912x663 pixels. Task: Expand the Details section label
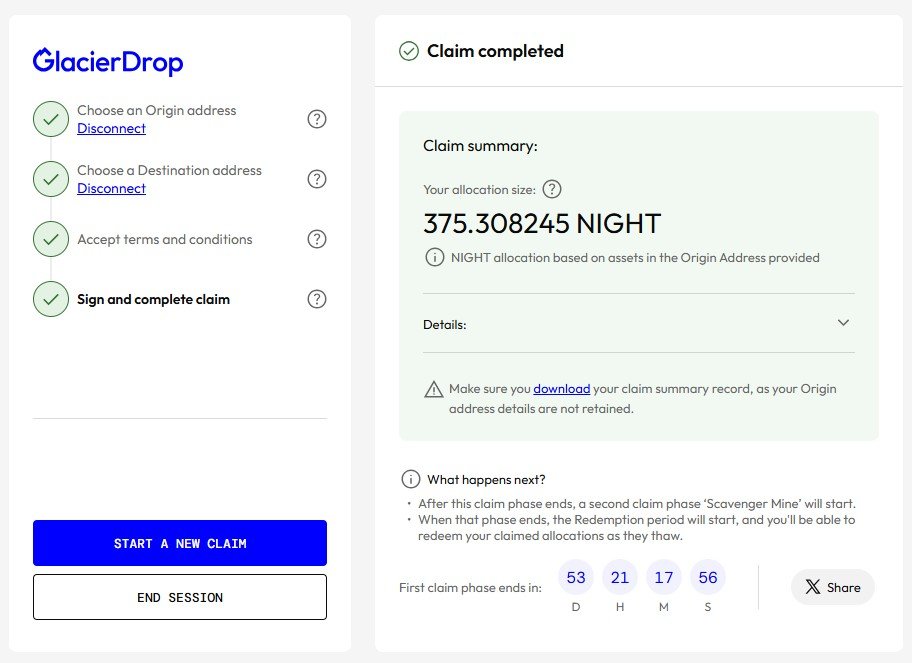pos(445,324)
